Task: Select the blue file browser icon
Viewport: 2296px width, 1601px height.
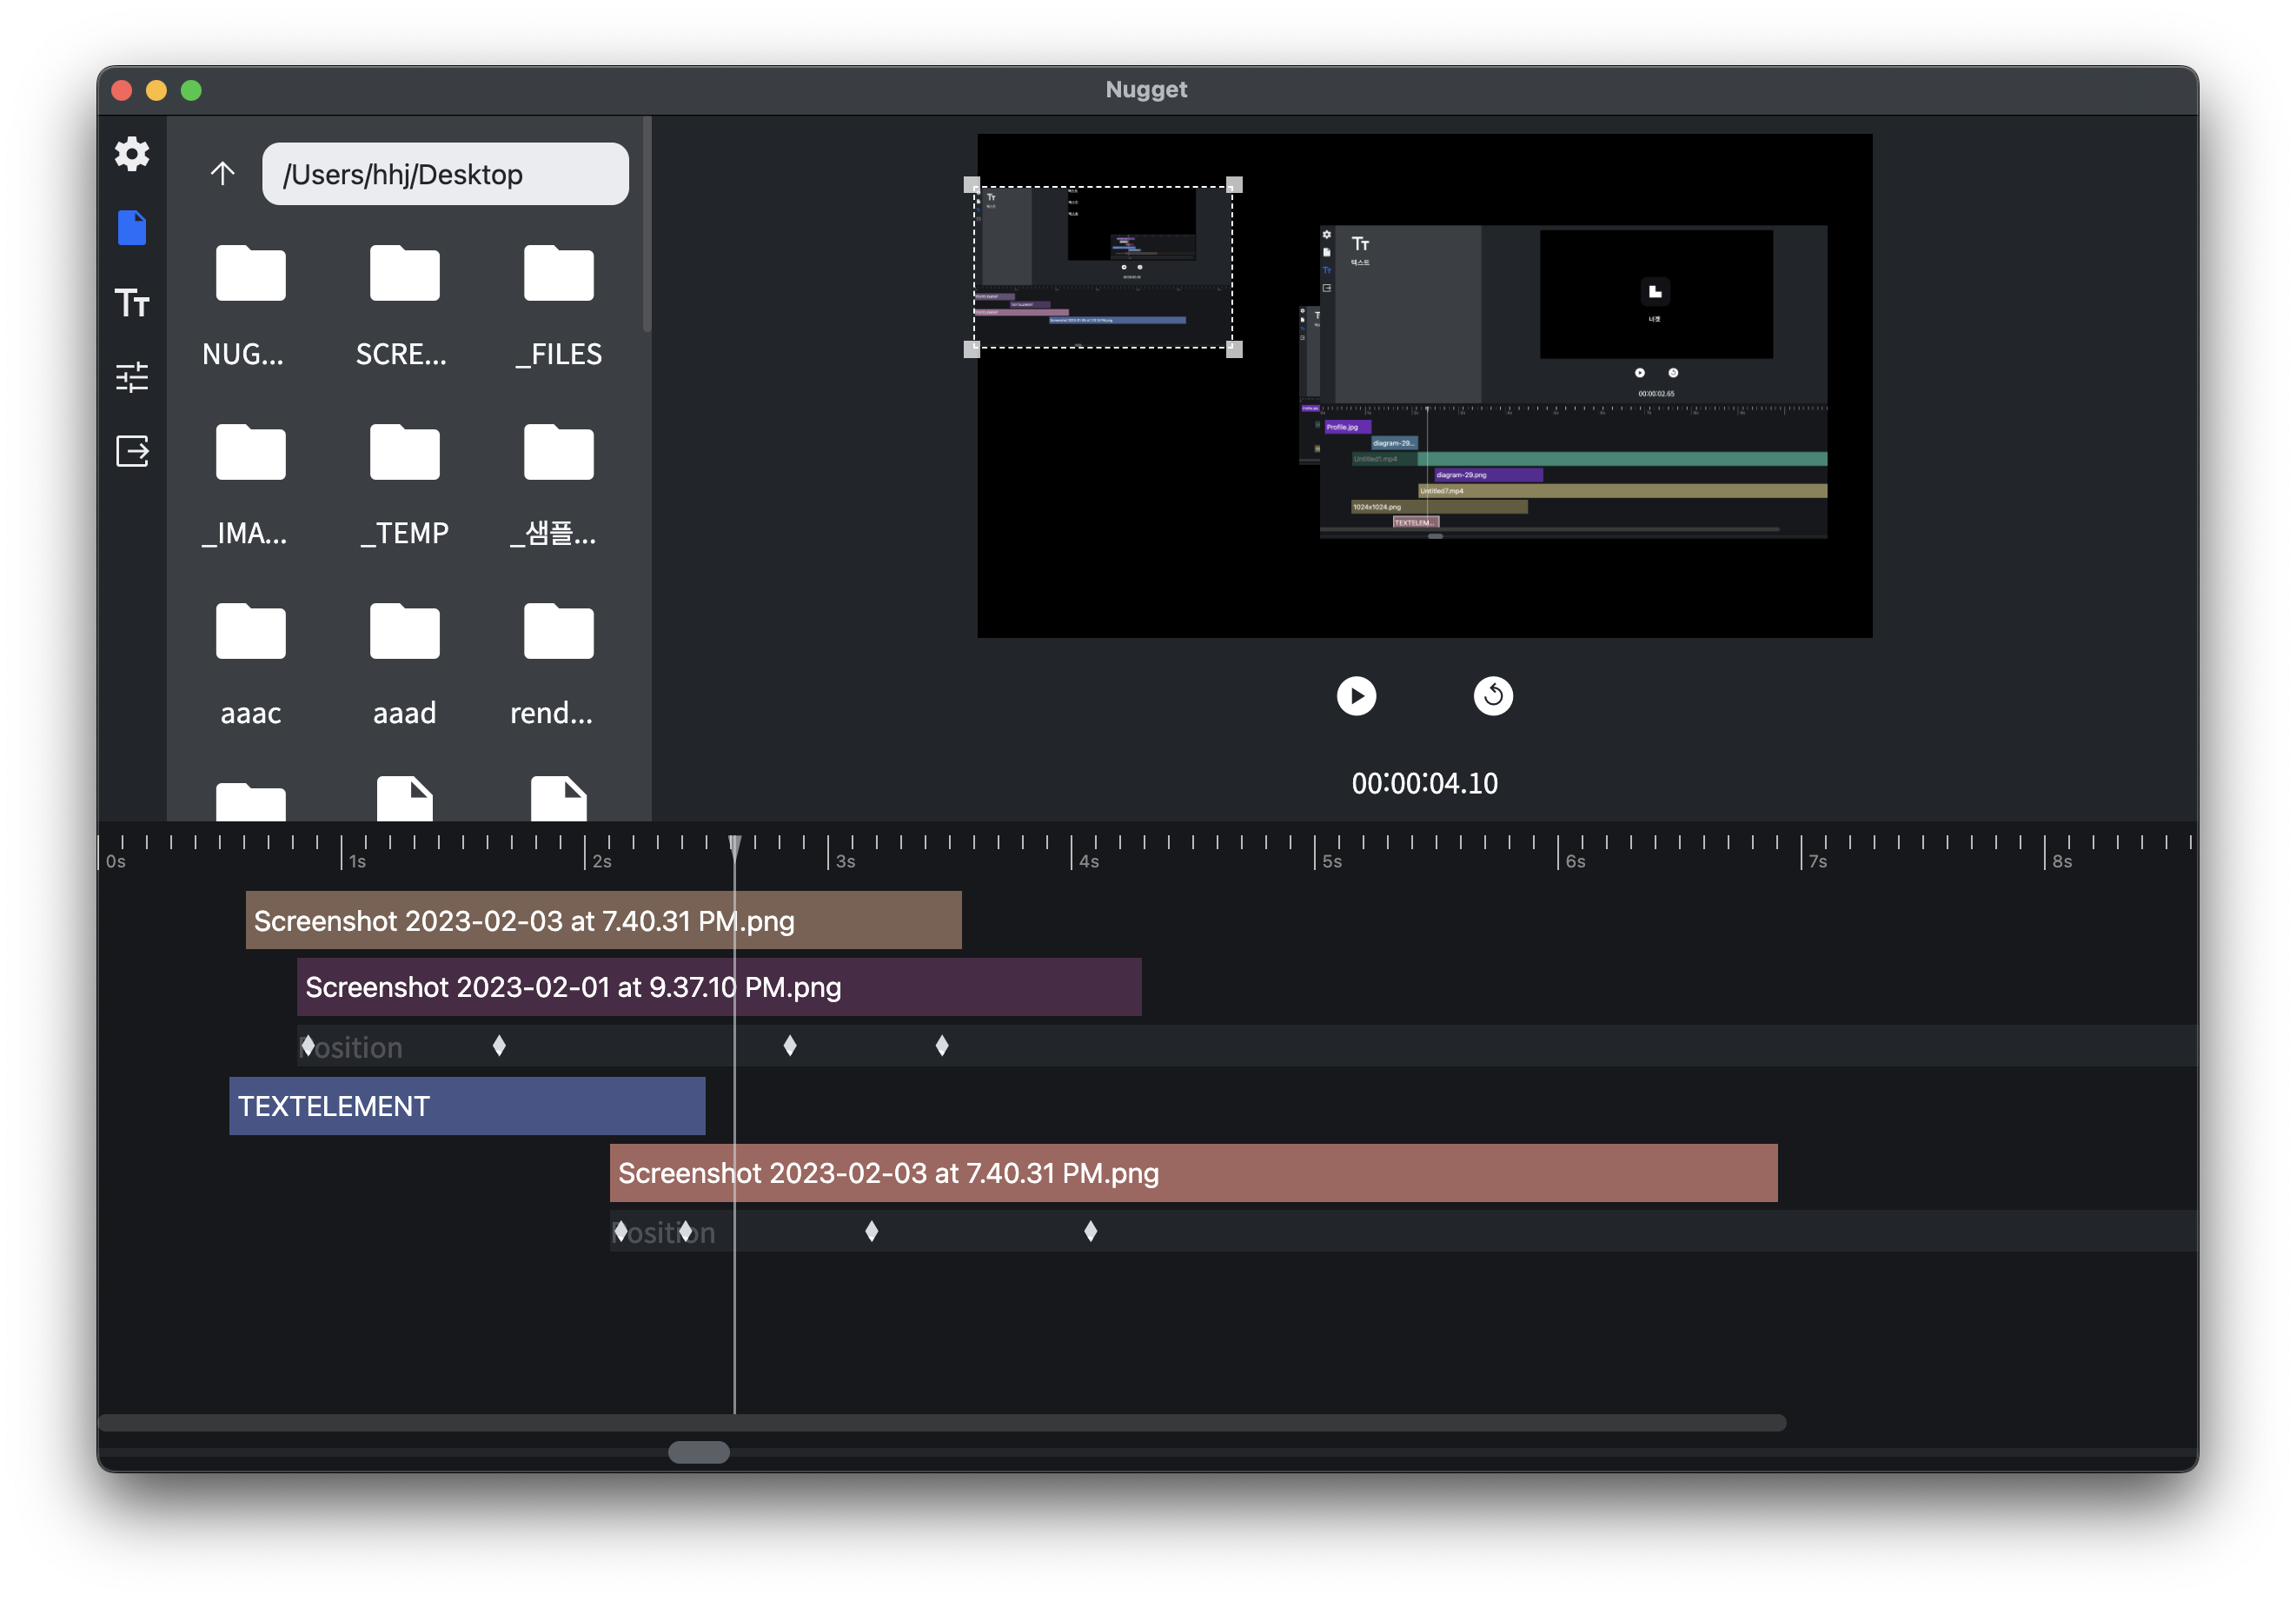Action: 132,228
